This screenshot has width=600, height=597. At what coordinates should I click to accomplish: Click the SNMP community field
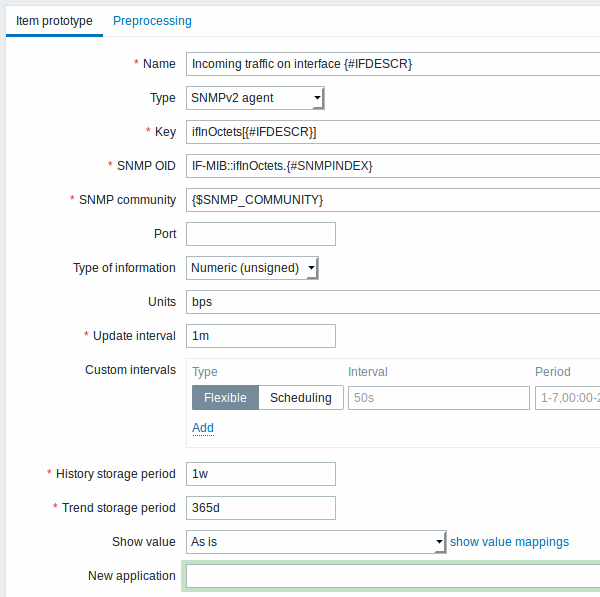tap(393, 200)
